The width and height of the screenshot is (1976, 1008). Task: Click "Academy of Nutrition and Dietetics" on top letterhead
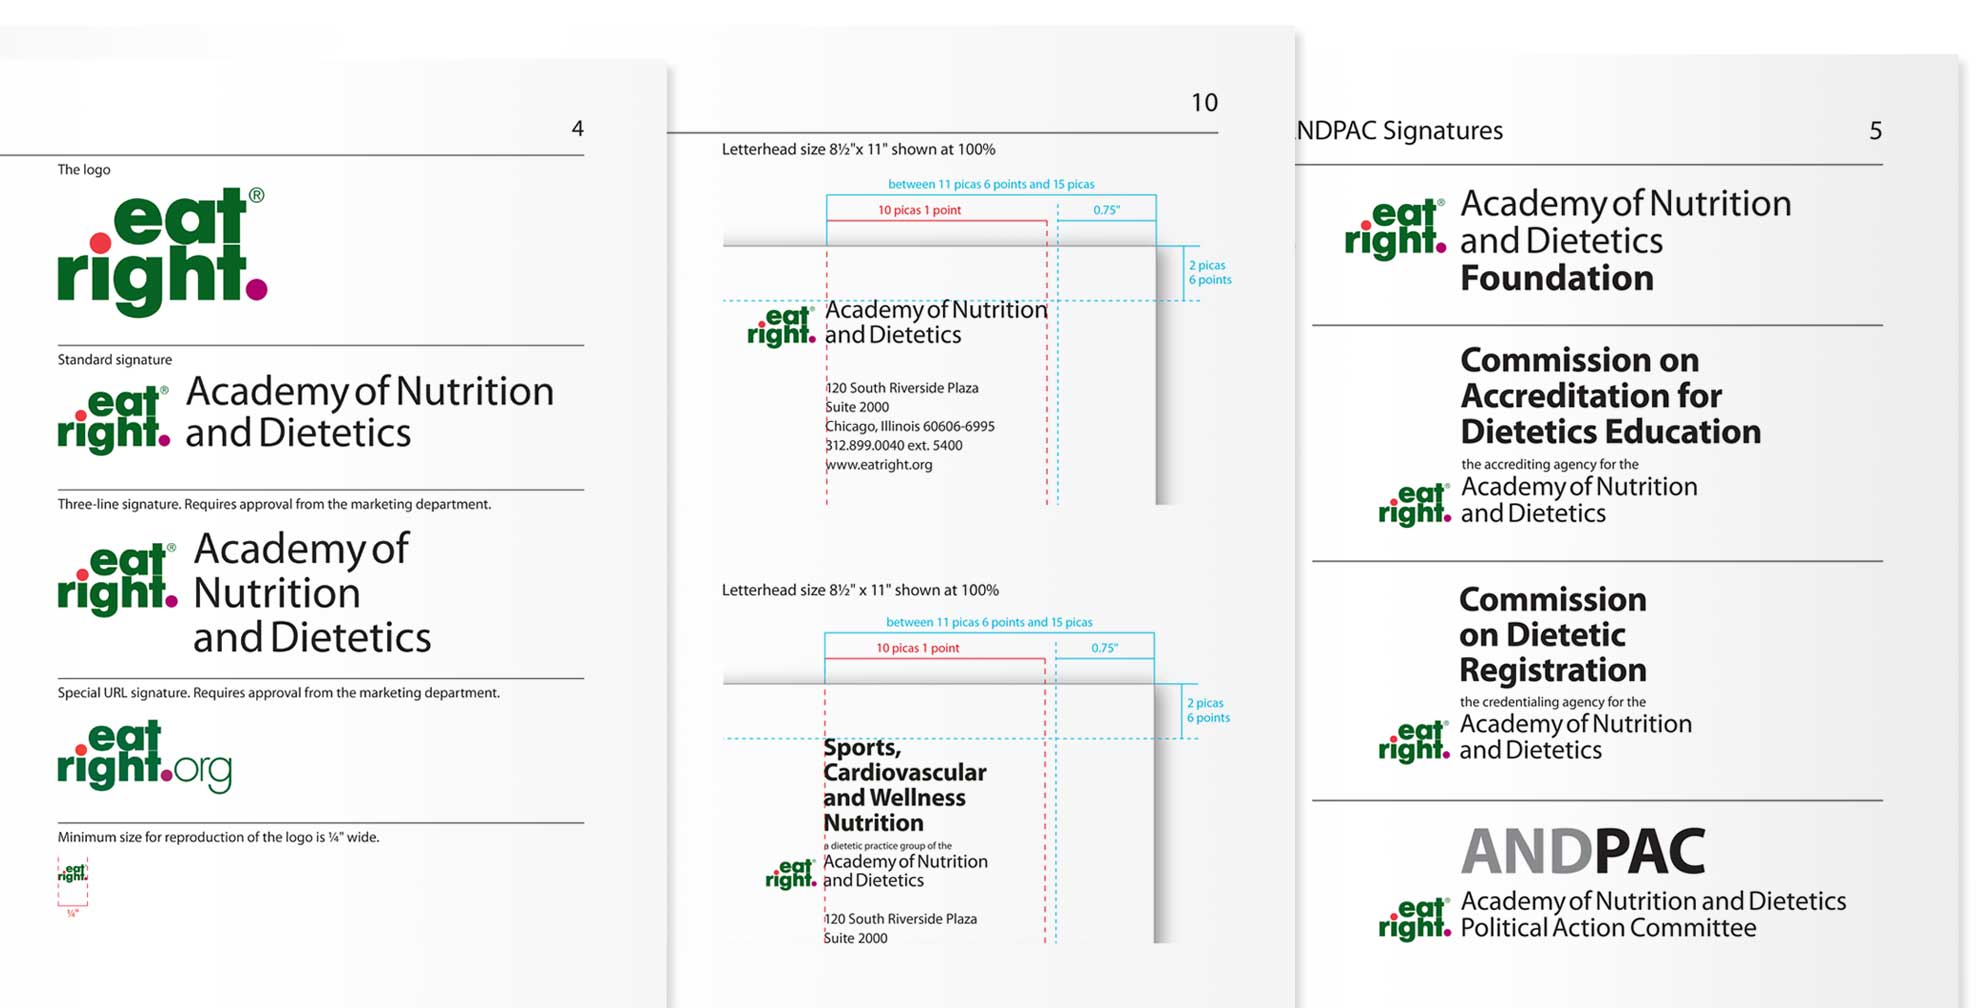click(x=936, y=322)
